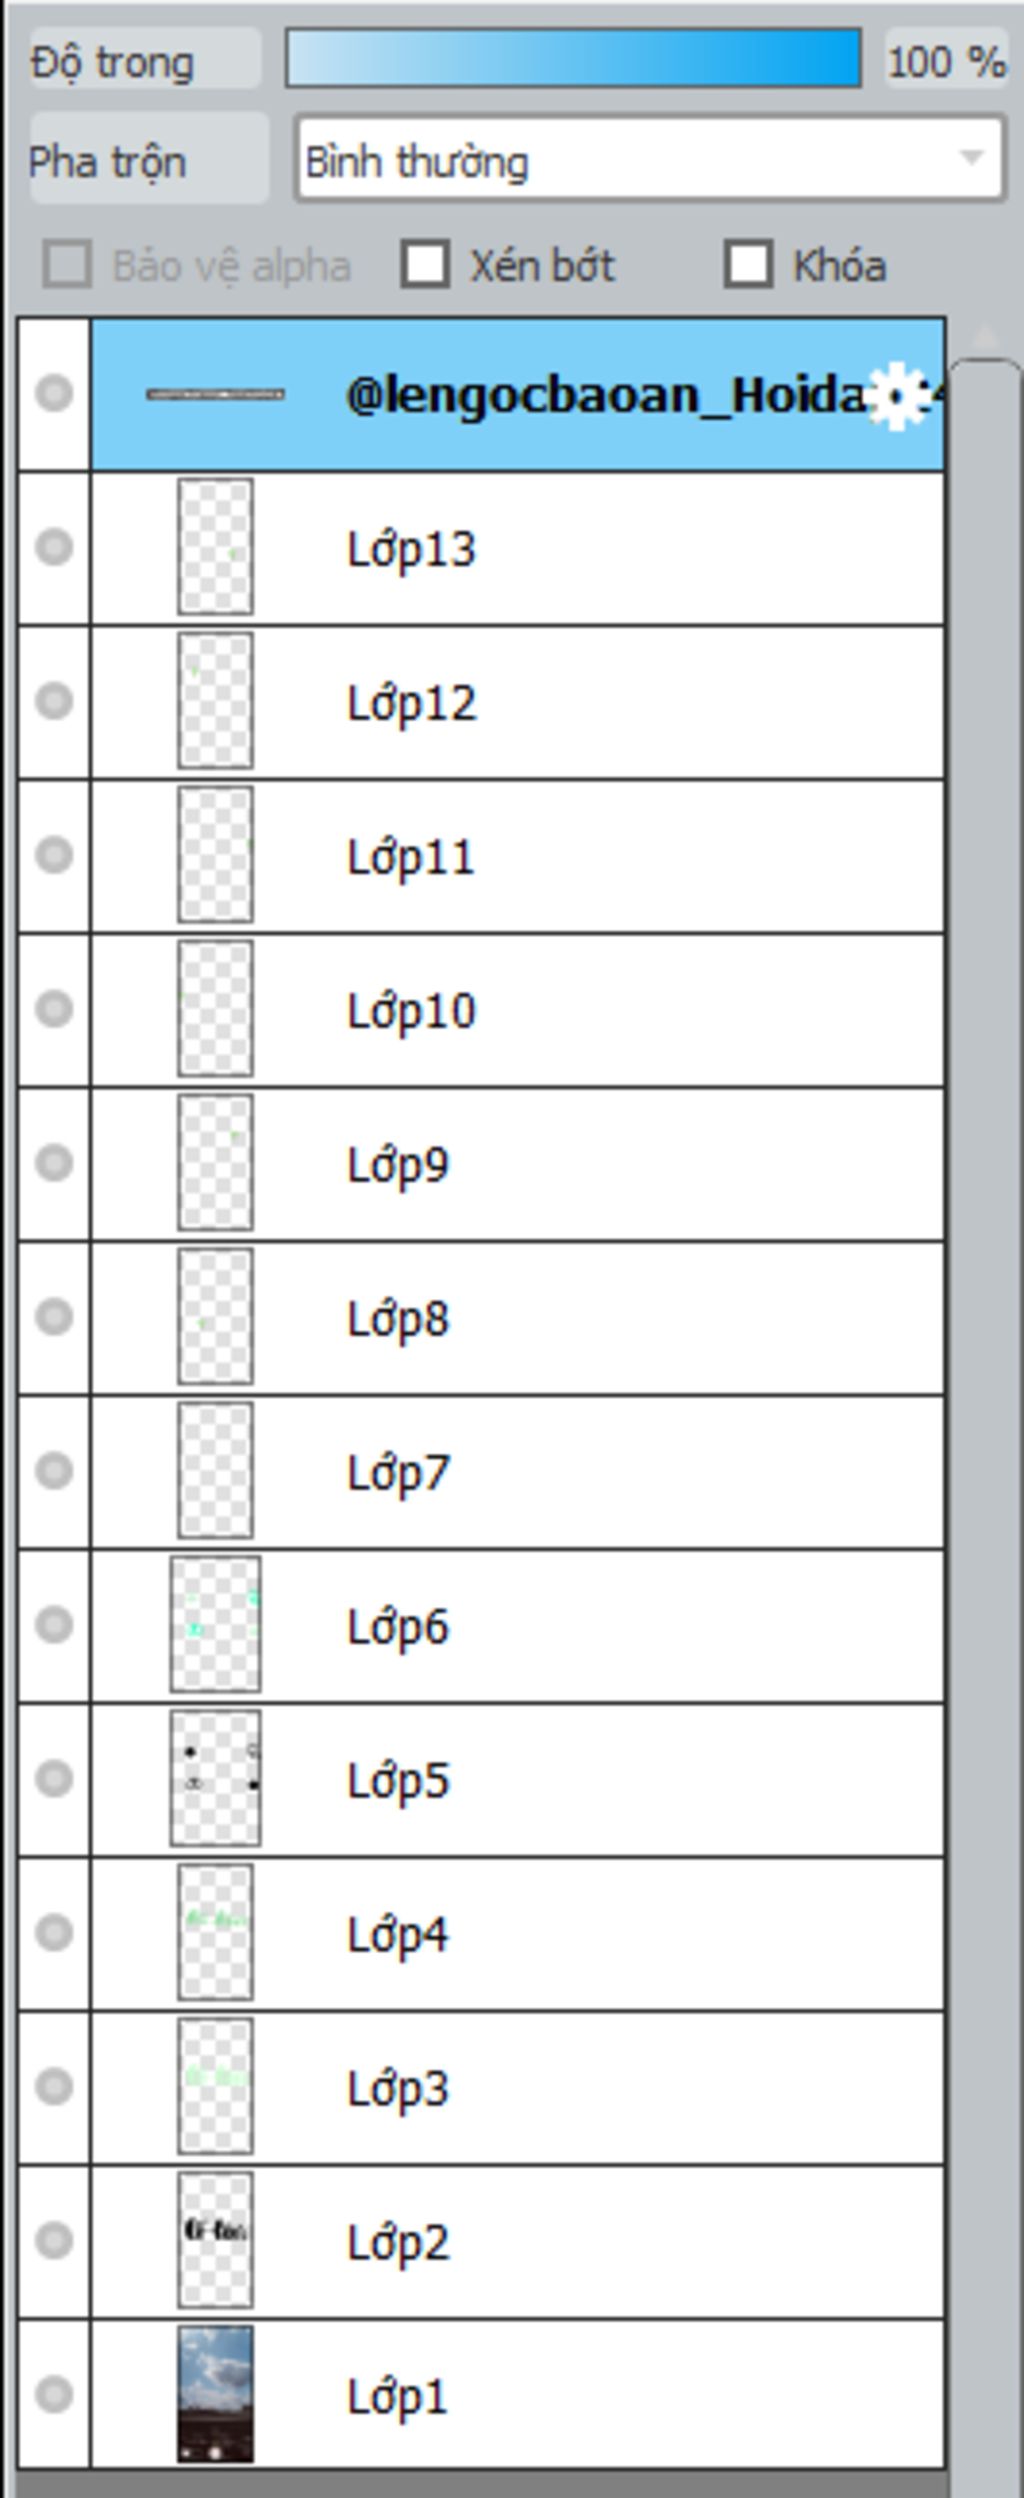This screenshot has height=2498, width=1024.
Task: Click the Lớp6 layer thumbnail
Action: pyautogui.click(x=215, y=1625)
